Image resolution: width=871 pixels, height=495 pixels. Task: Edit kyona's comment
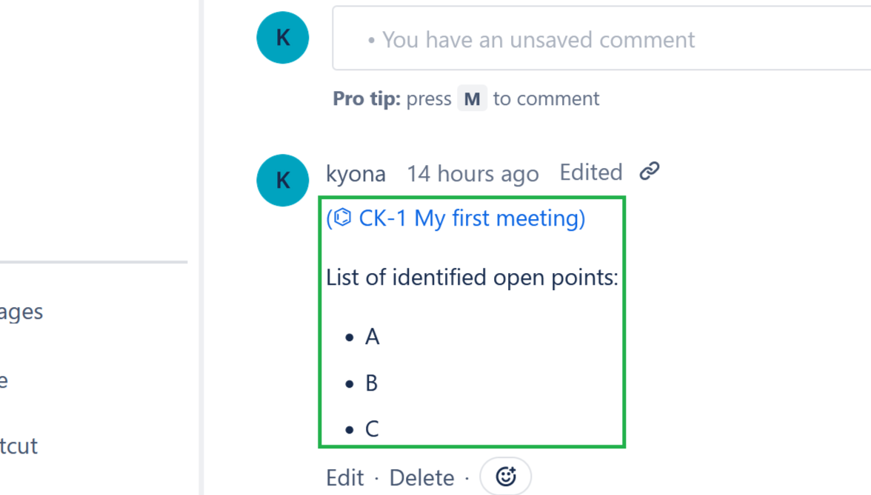[x=345, y=478]
